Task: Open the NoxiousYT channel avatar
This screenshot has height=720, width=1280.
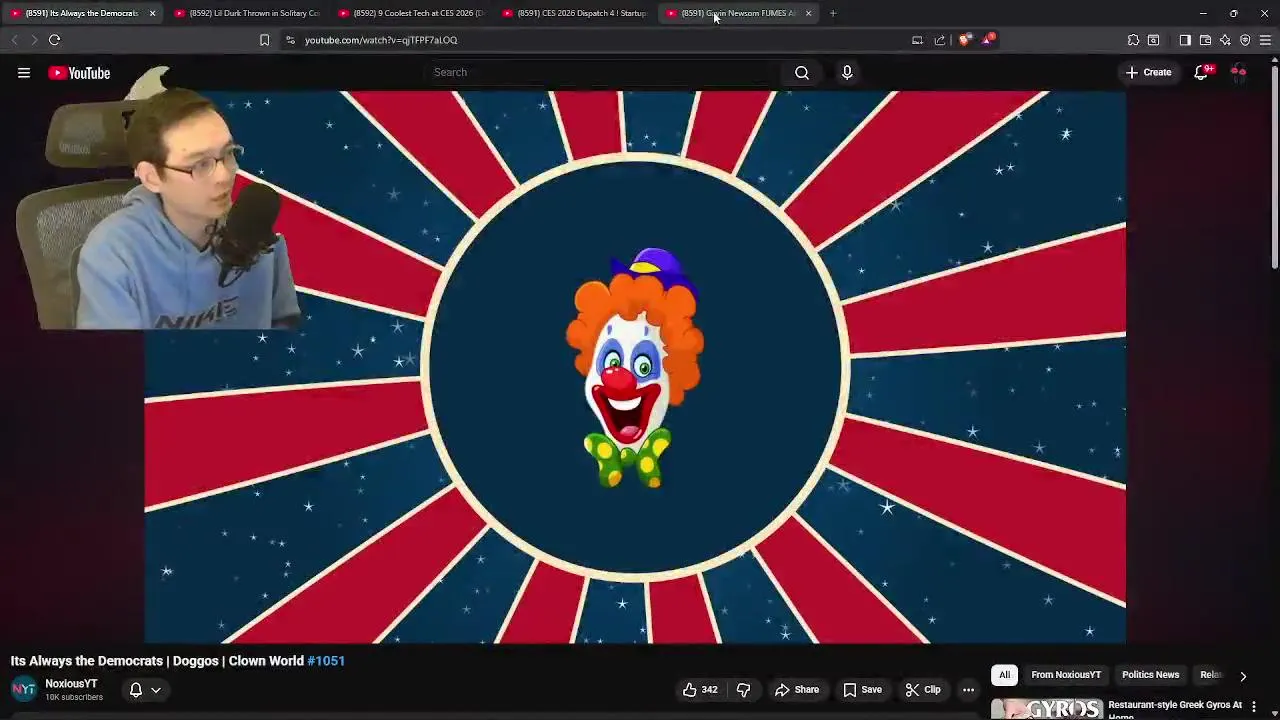Action: [x=24, y=690]
